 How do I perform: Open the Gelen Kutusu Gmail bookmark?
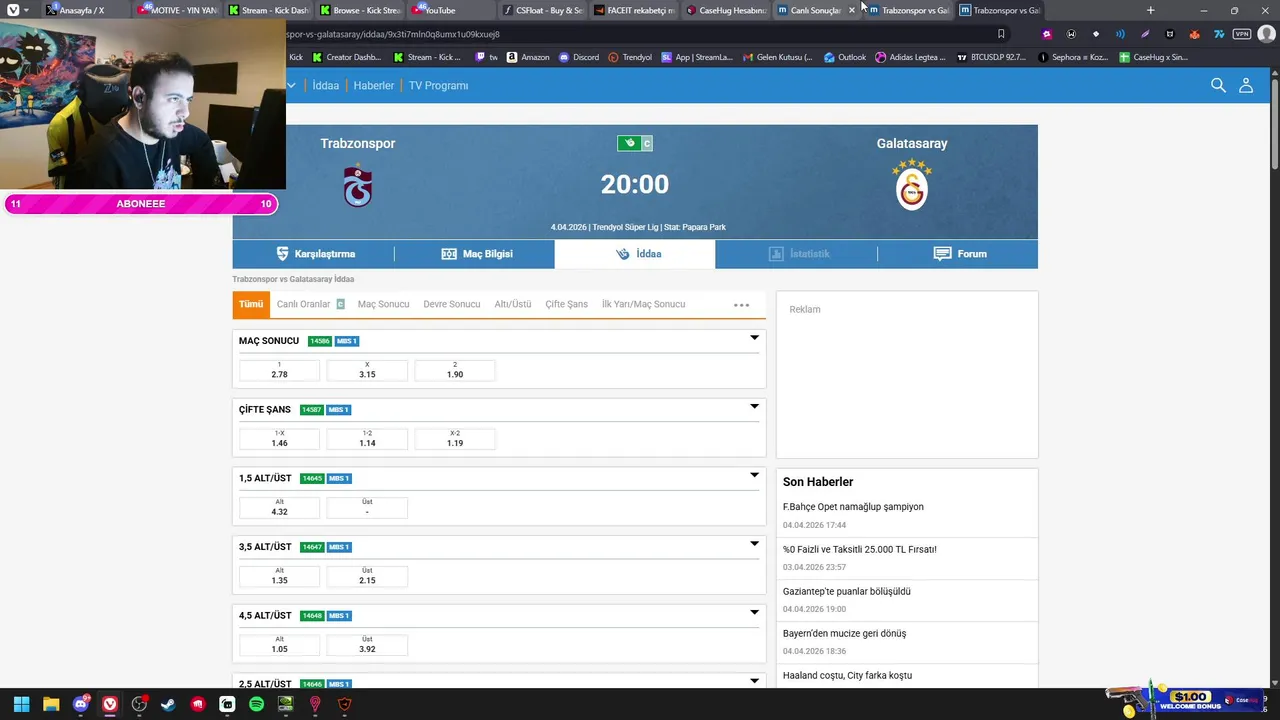(x=778, y=57)
